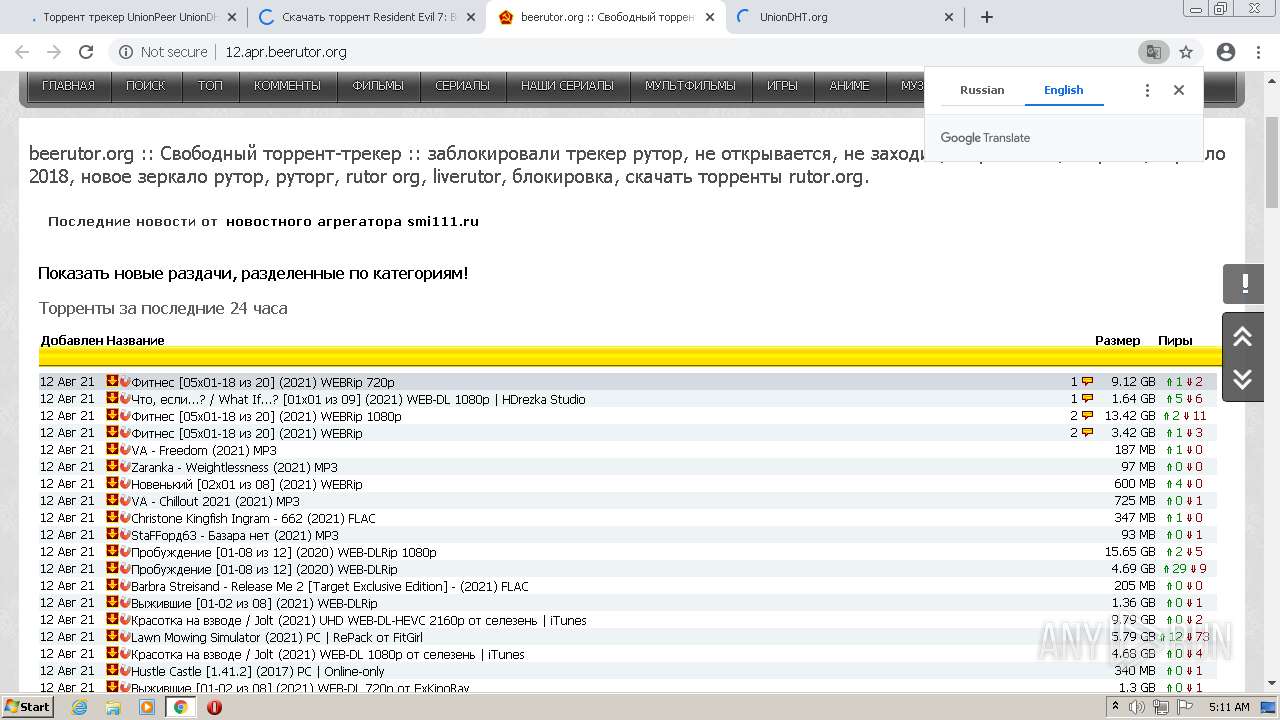1280x720 pixels.
Task: Click Показать новые раздачи, разделенные по категориям
Action: tap(253, 273)
